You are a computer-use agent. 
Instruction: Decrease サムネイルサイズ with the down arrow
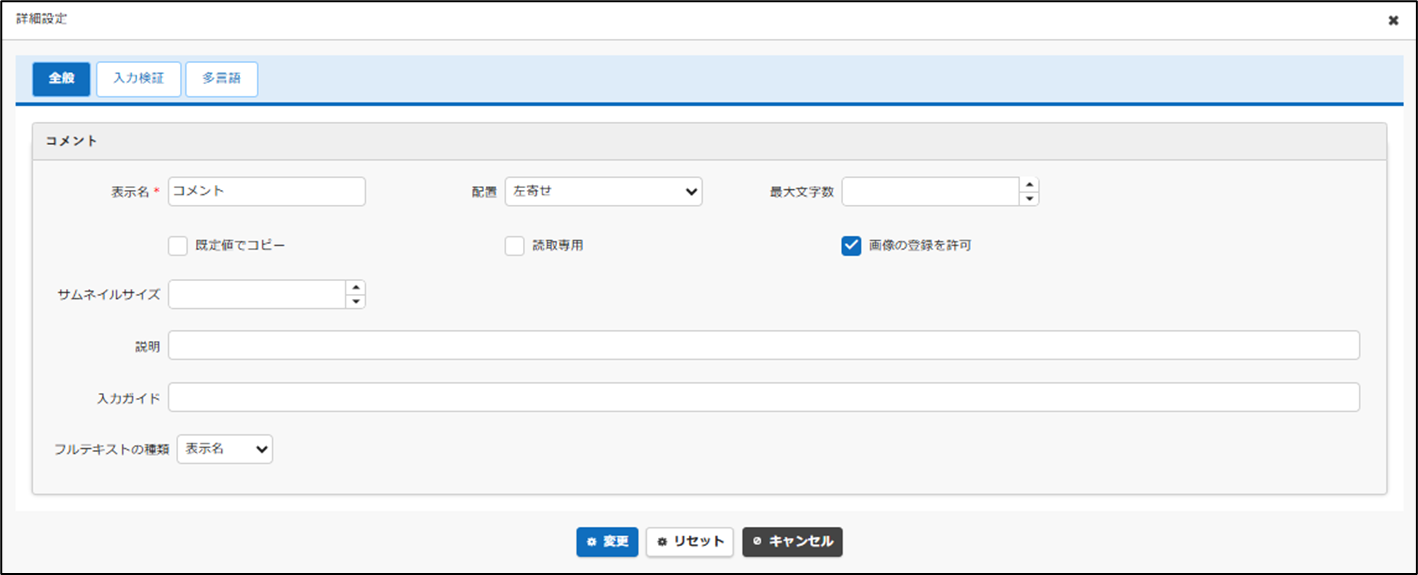point(355,302)
